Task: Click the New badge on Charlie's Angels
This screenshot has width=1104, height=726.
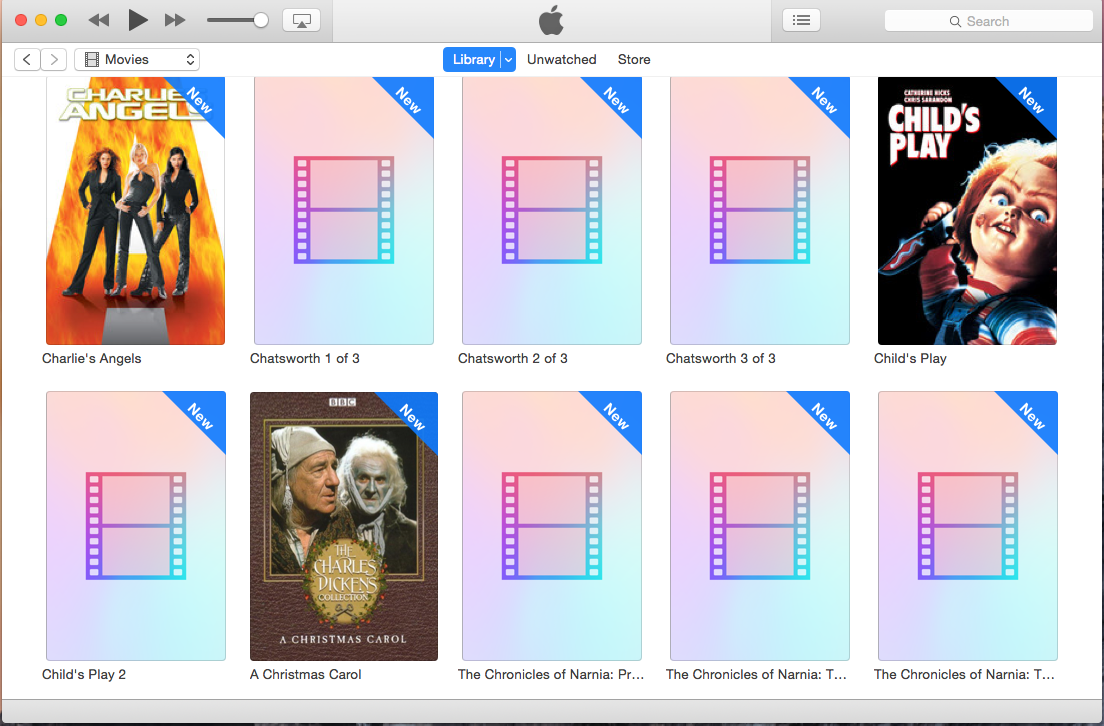Action: coord(200,101)
